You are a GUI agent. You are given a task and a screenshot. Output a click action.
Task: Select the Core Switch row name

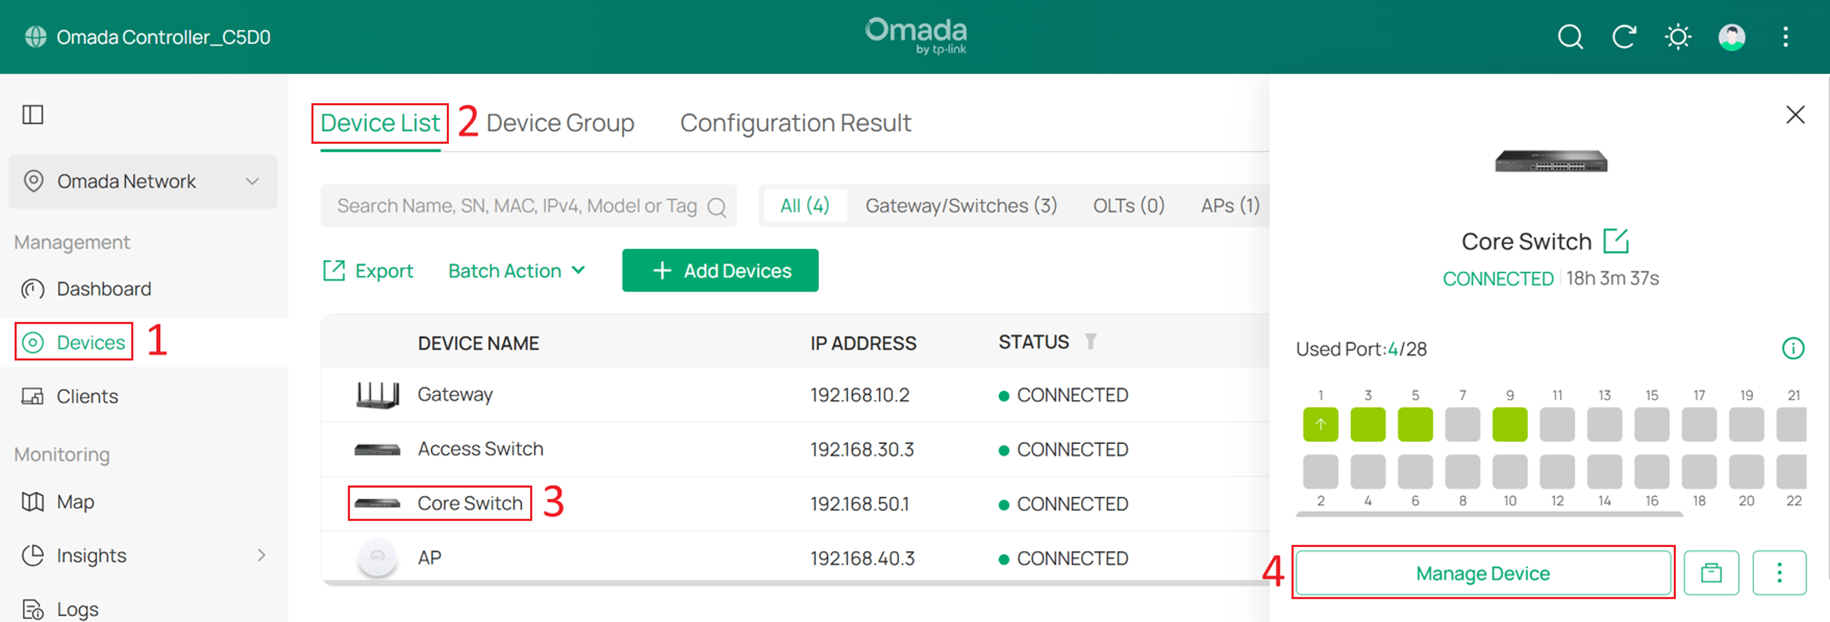pos(470,503)
